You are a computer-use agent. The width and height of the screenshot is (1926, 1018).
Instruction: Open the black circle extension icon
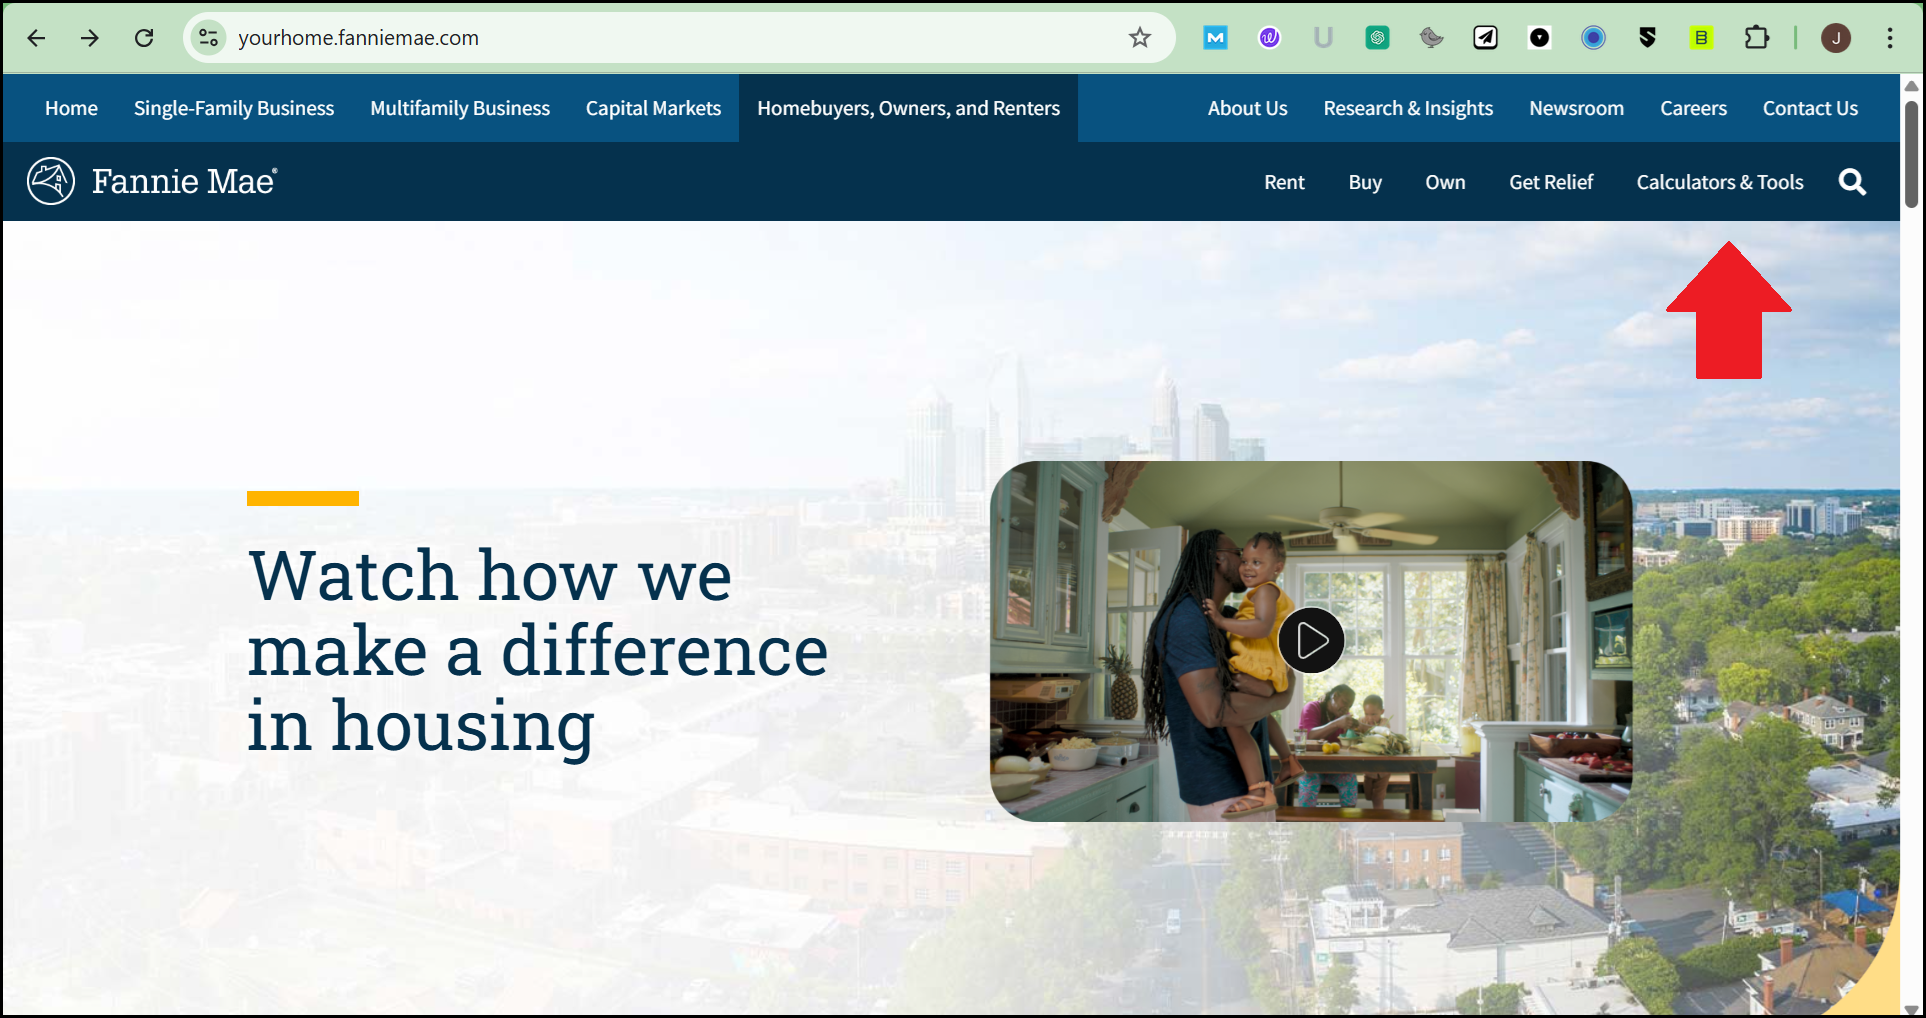[1539, 38]
